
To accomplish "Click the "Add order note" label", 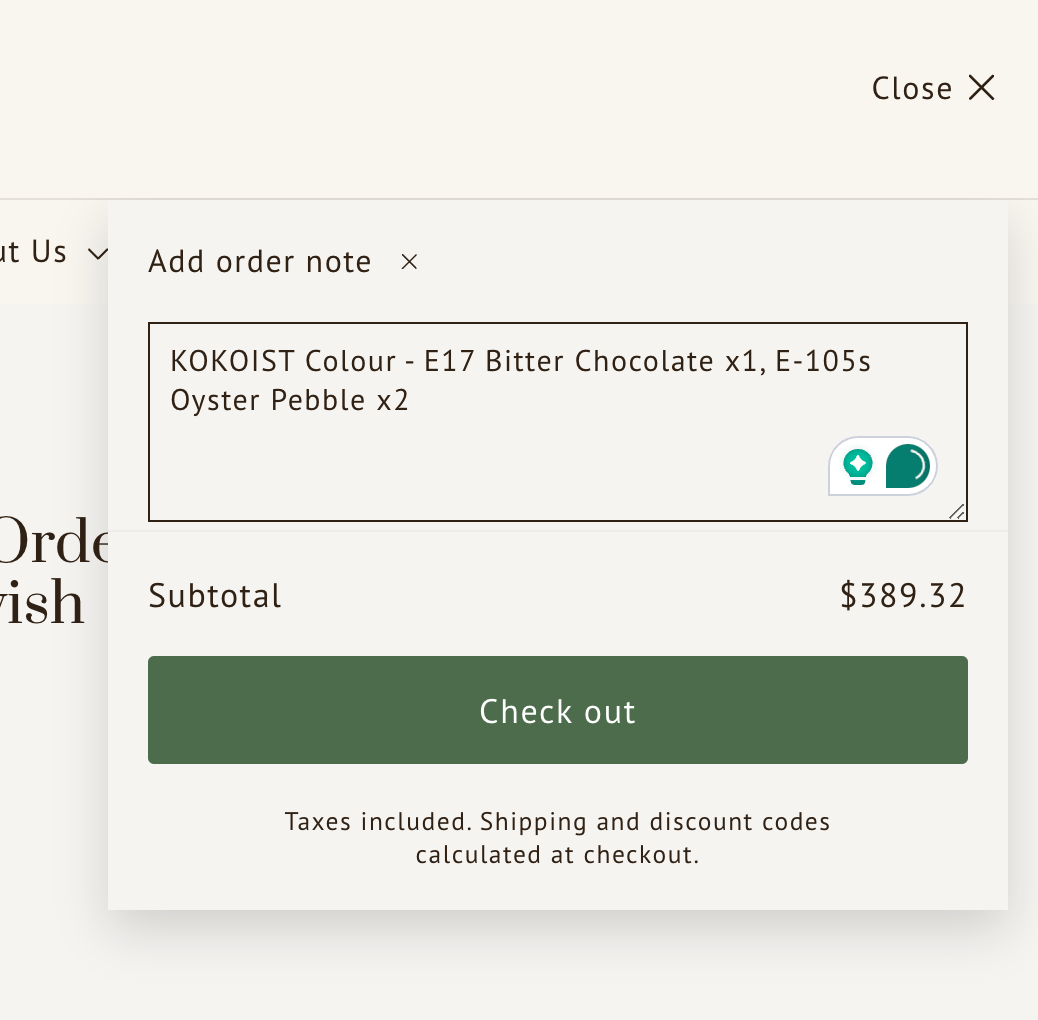I will pyautogui.click(x=259, y=262).
